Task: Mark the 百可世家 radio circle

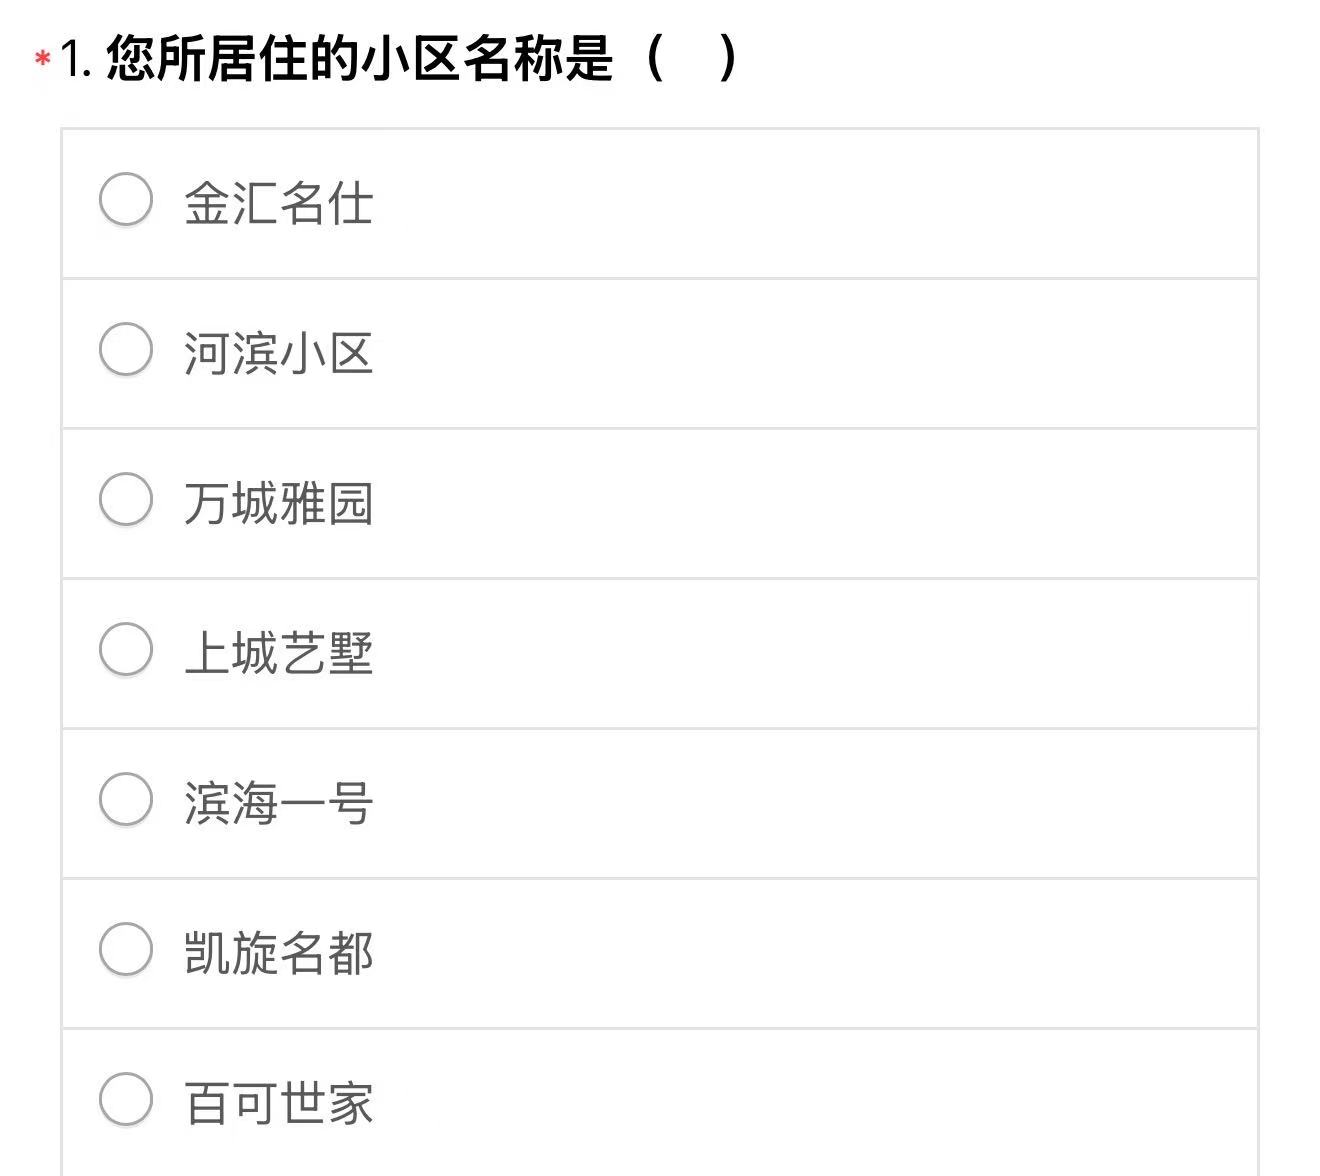Action: (x=126, y=1099)
